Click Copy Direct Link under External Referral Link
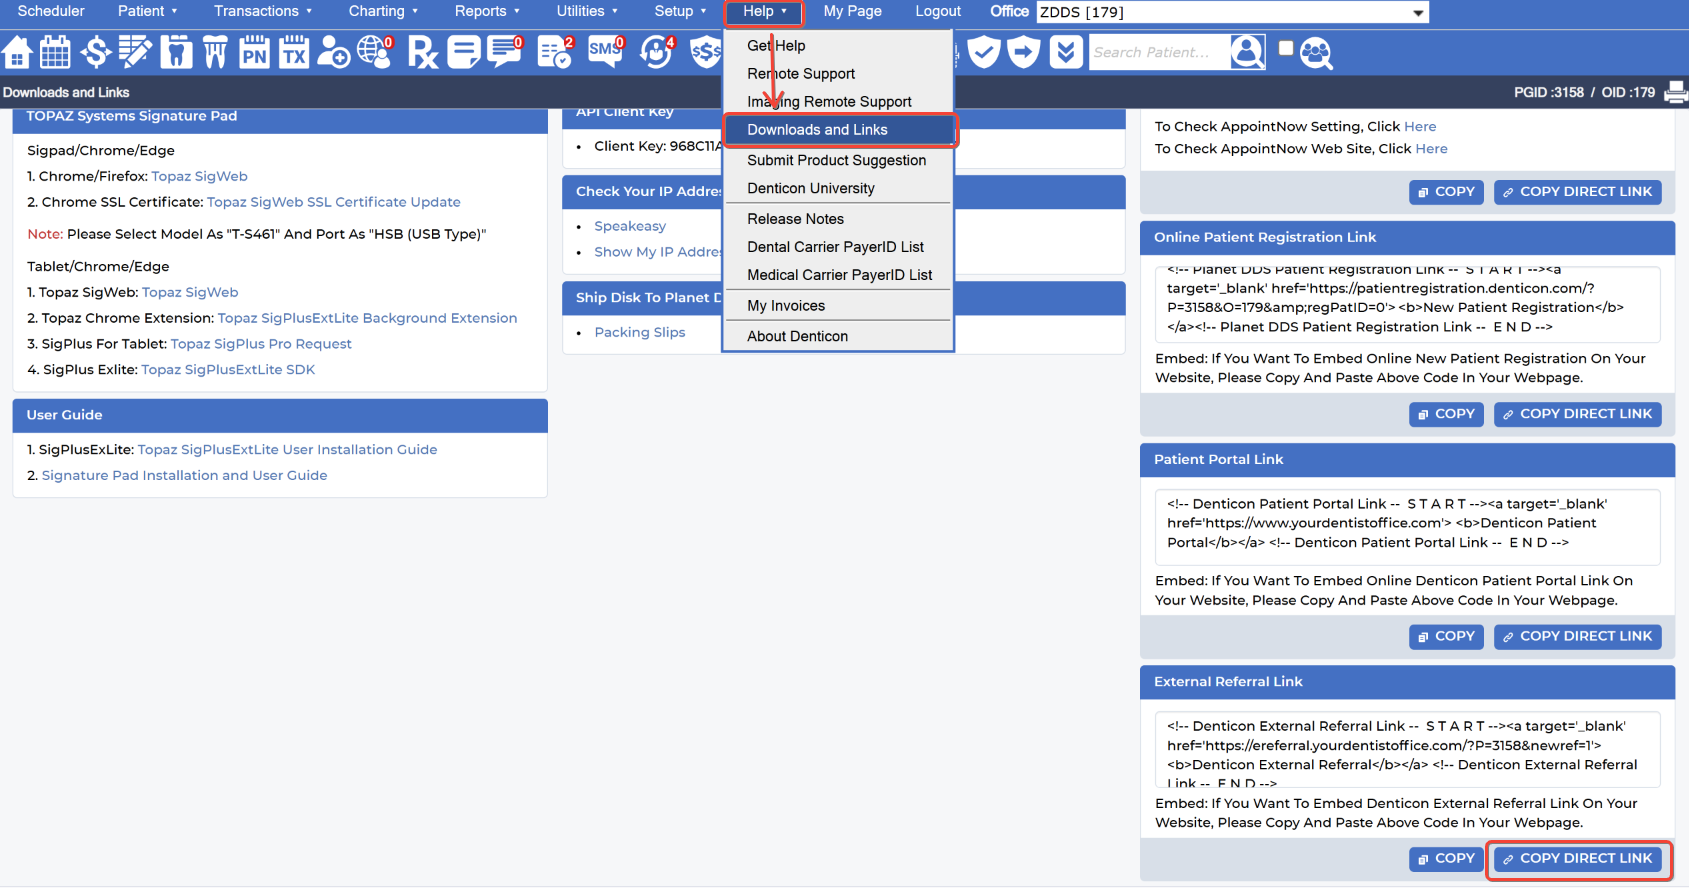The height and width of the screenshot is (893, 1689). (x=1578, y=859)
